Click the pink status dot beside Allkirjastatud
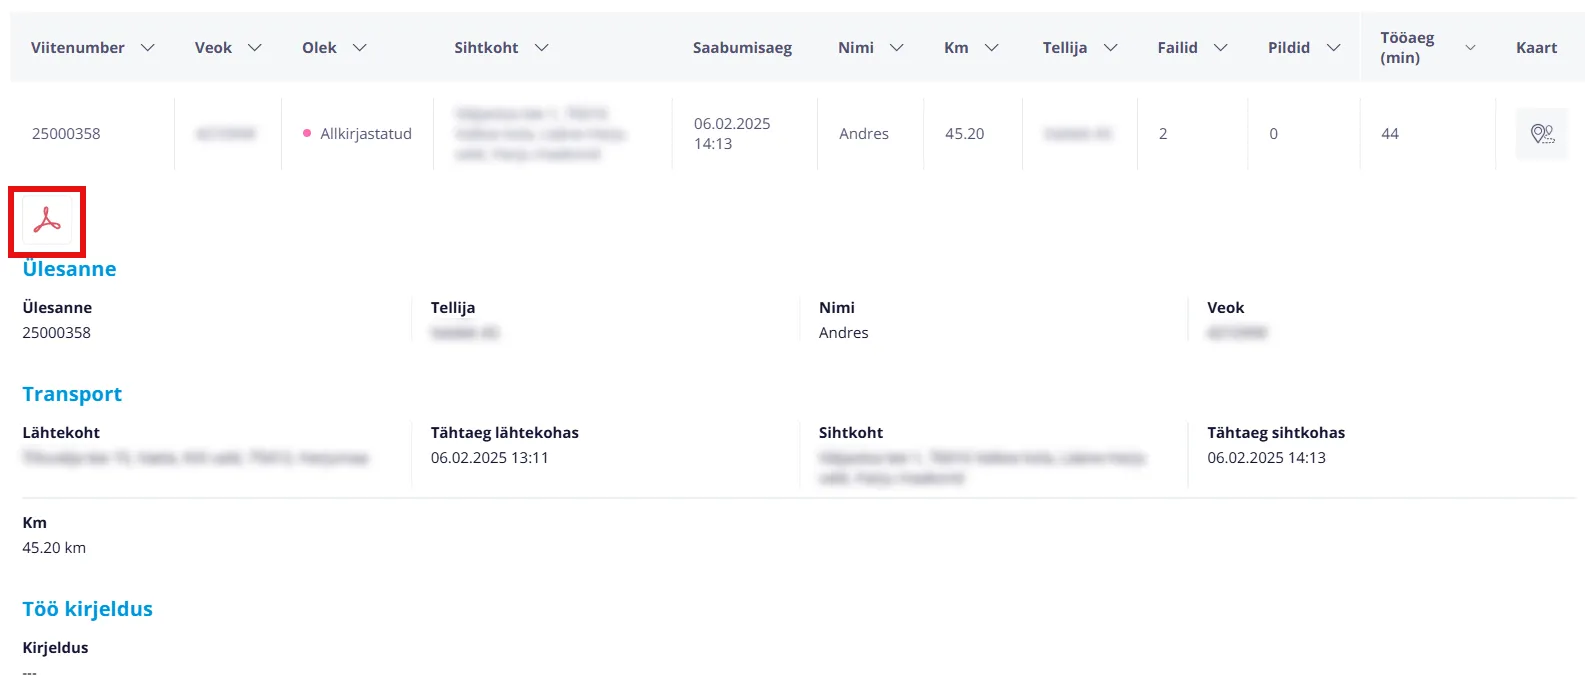 [x=307, y=133]
